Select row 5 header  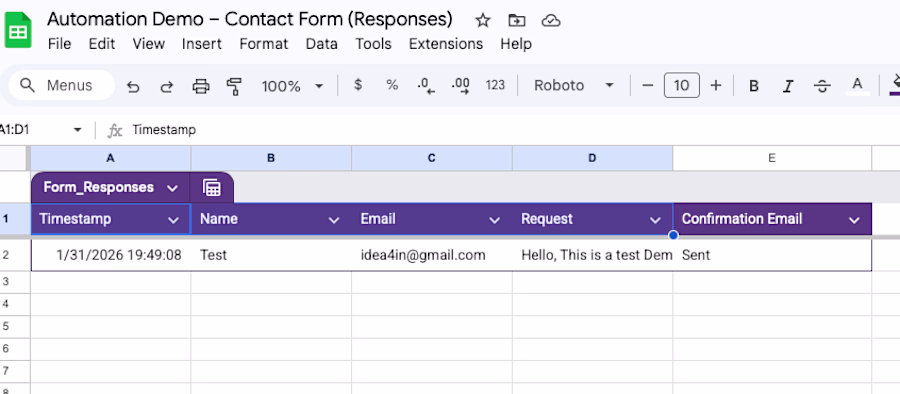14,326
